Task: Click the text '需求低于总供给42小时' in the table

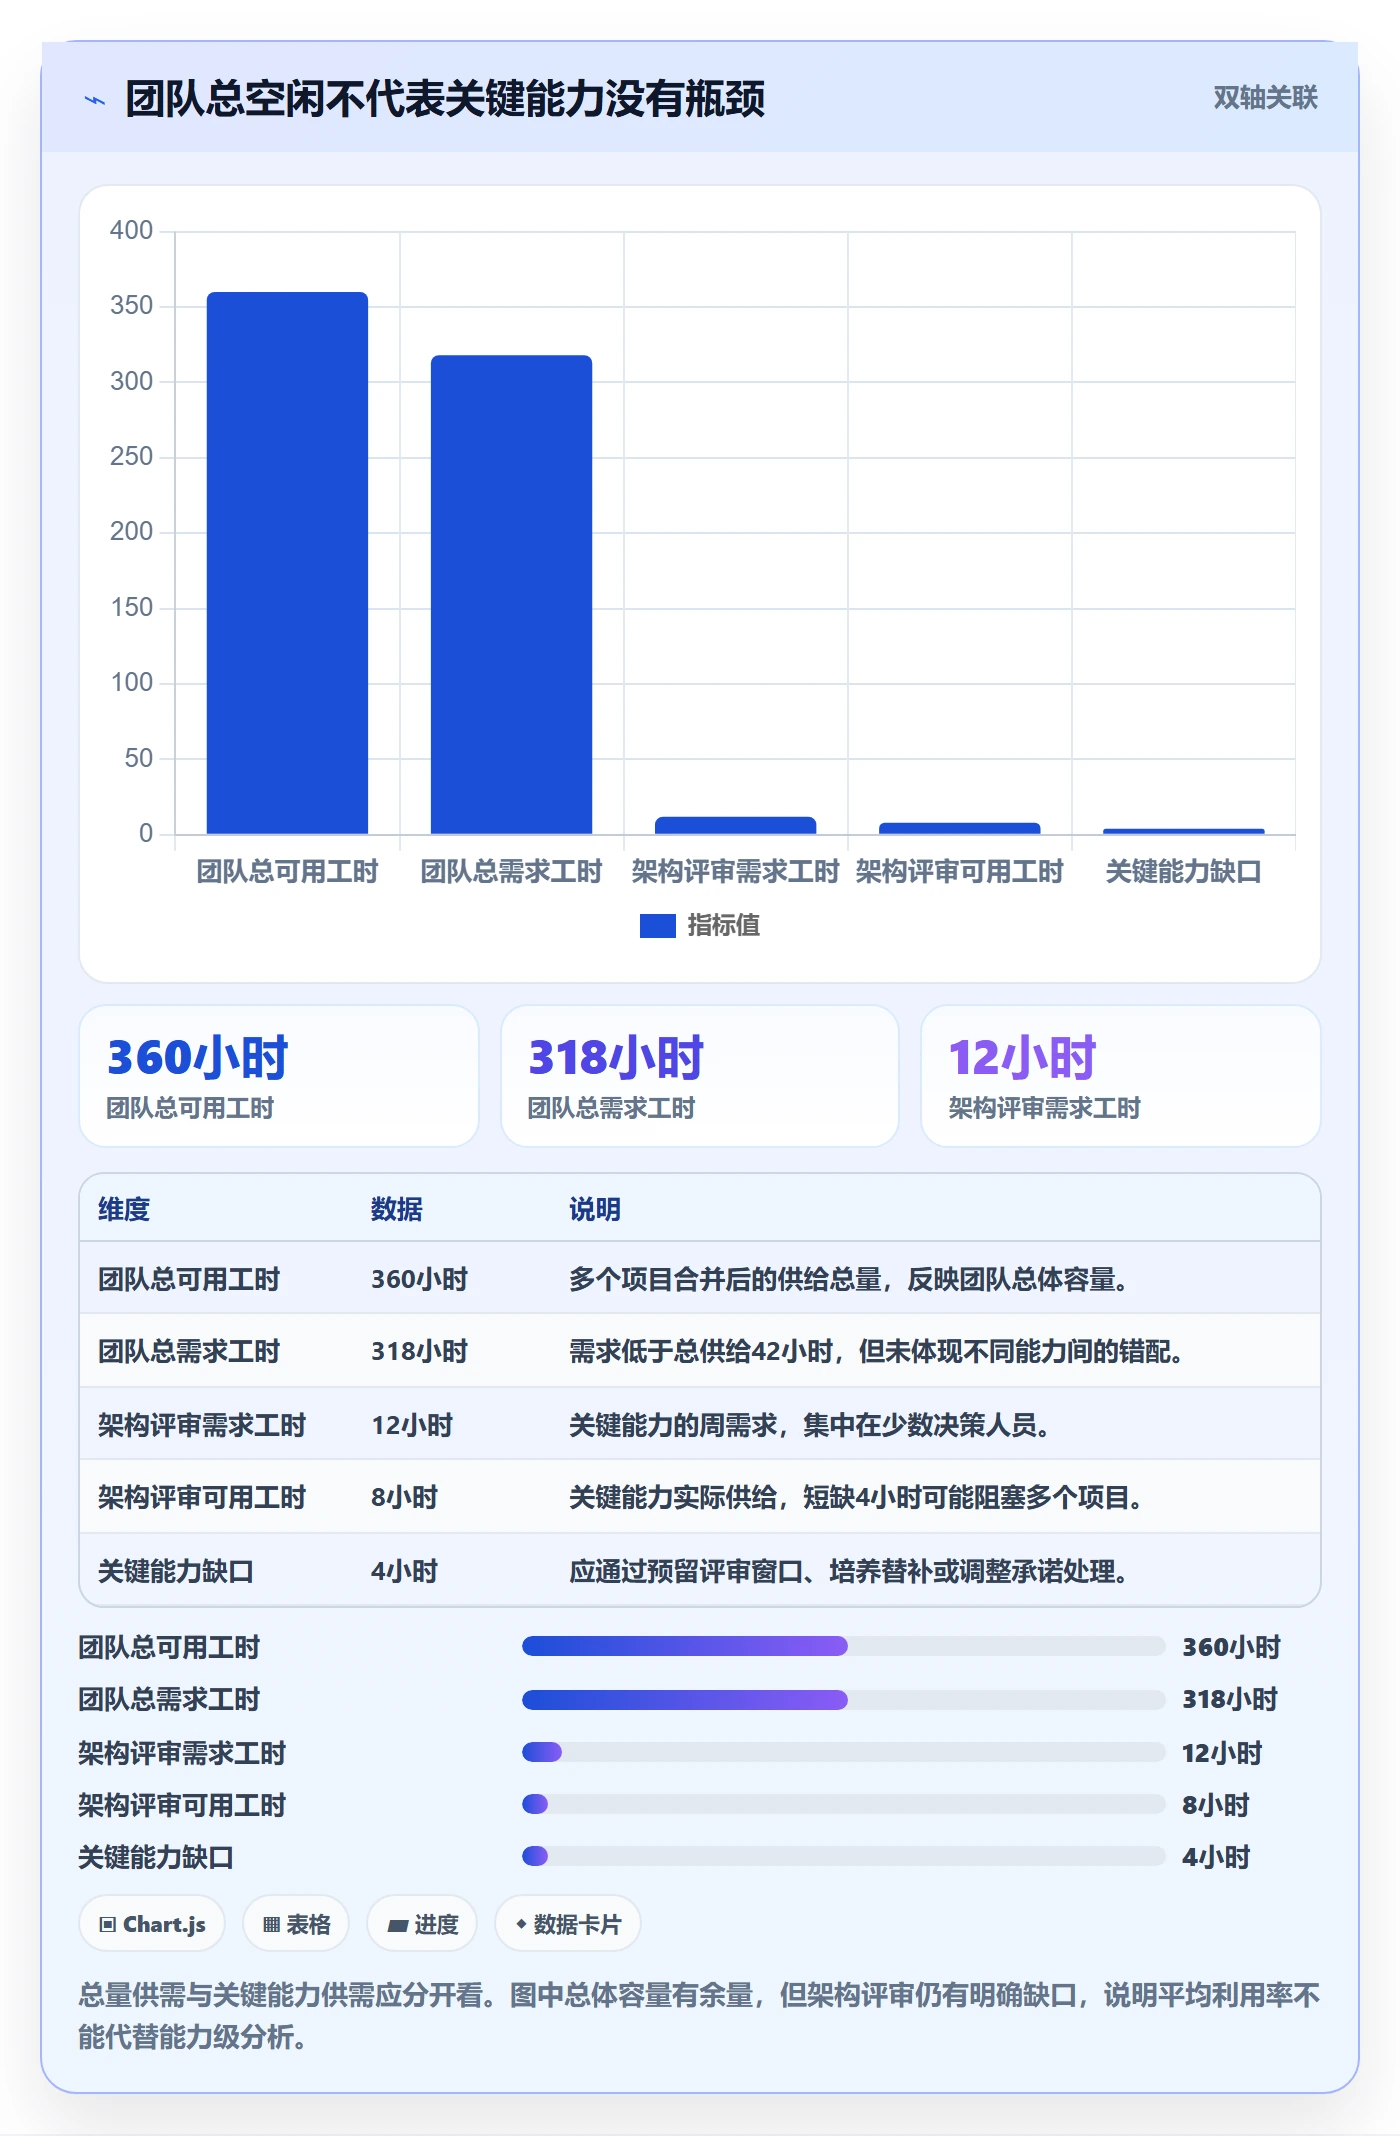Action: (702, 1351)
